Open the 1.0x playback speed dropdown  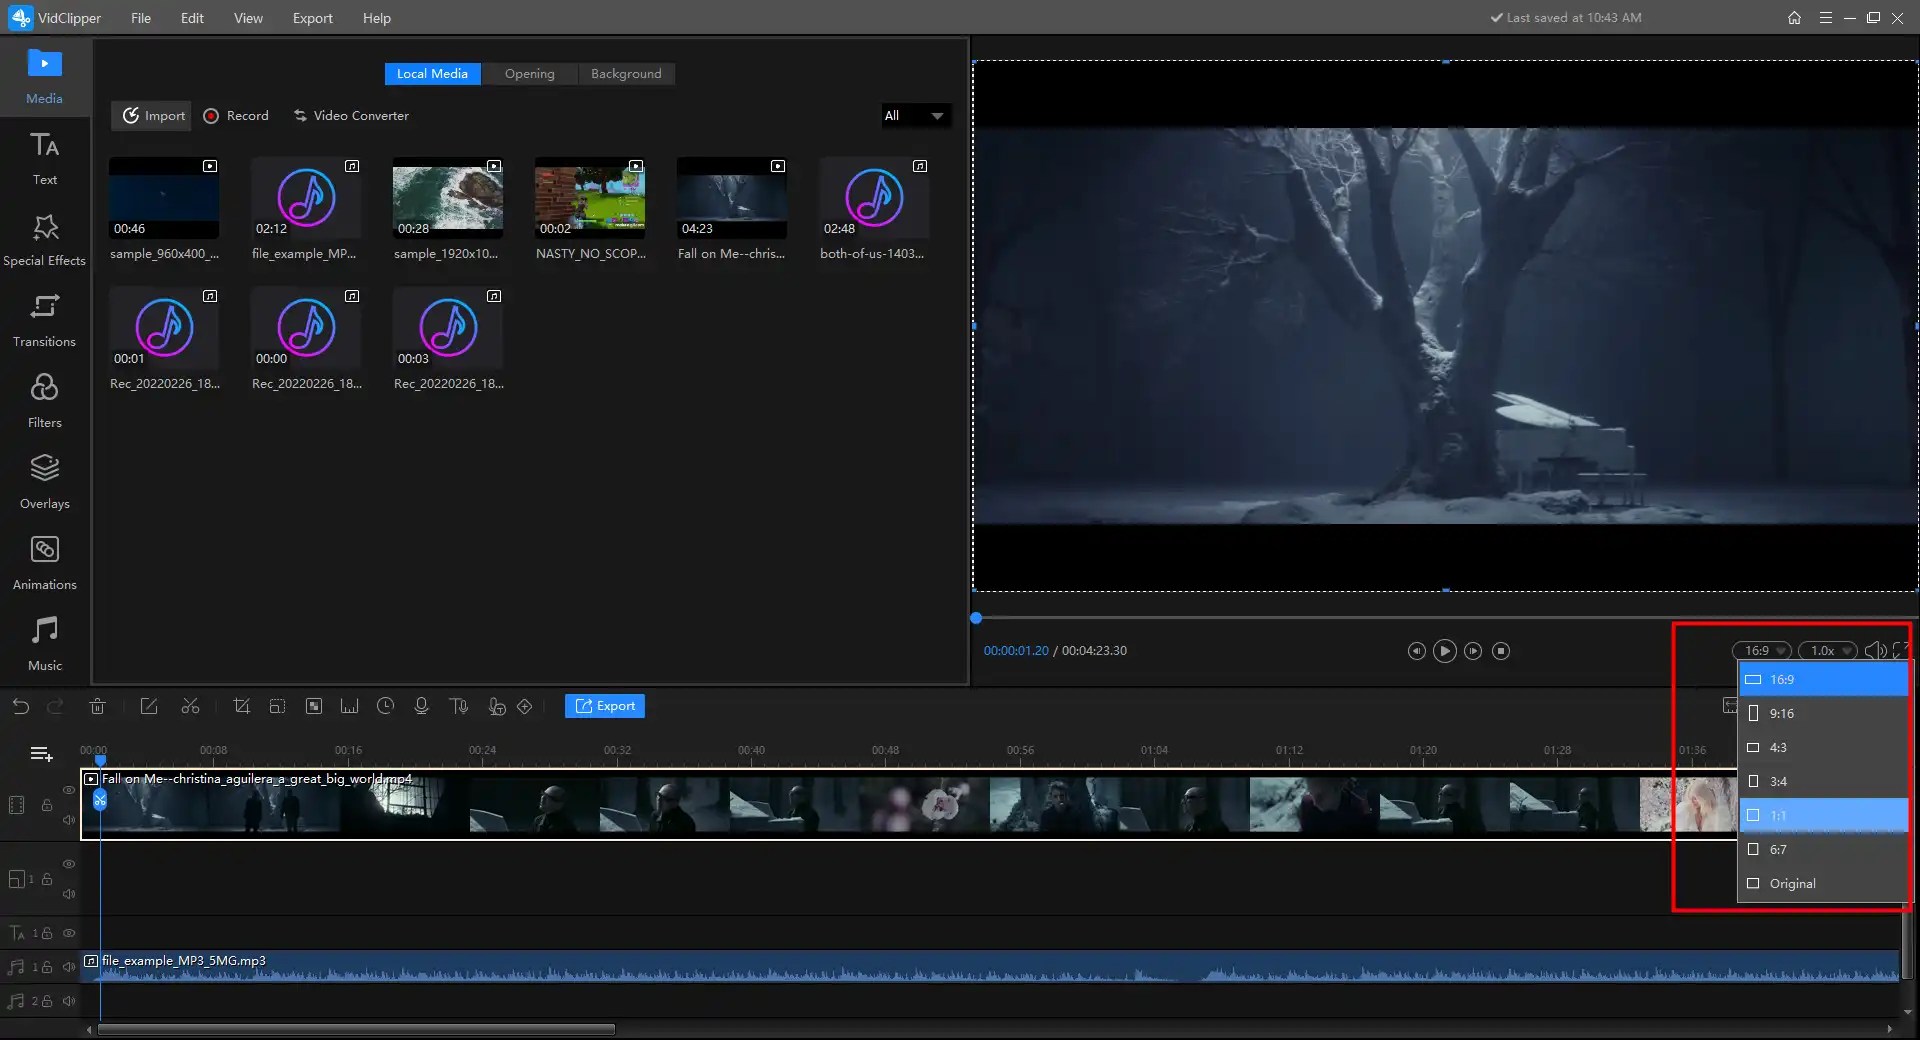[x=1828, y=650]
